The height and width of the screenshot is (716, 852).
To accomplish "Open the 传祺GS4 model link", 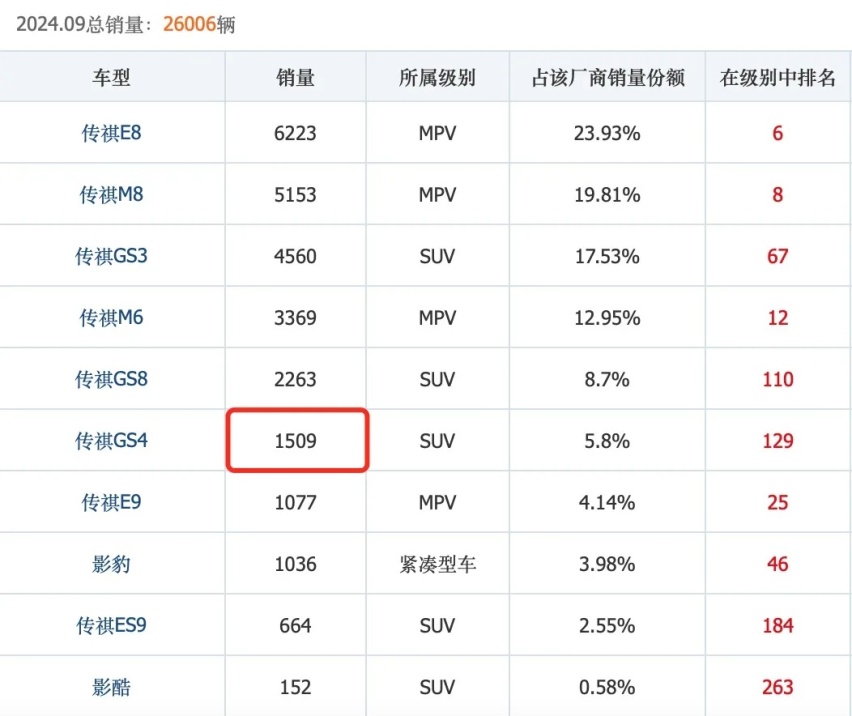I will (x=111, y=441).
